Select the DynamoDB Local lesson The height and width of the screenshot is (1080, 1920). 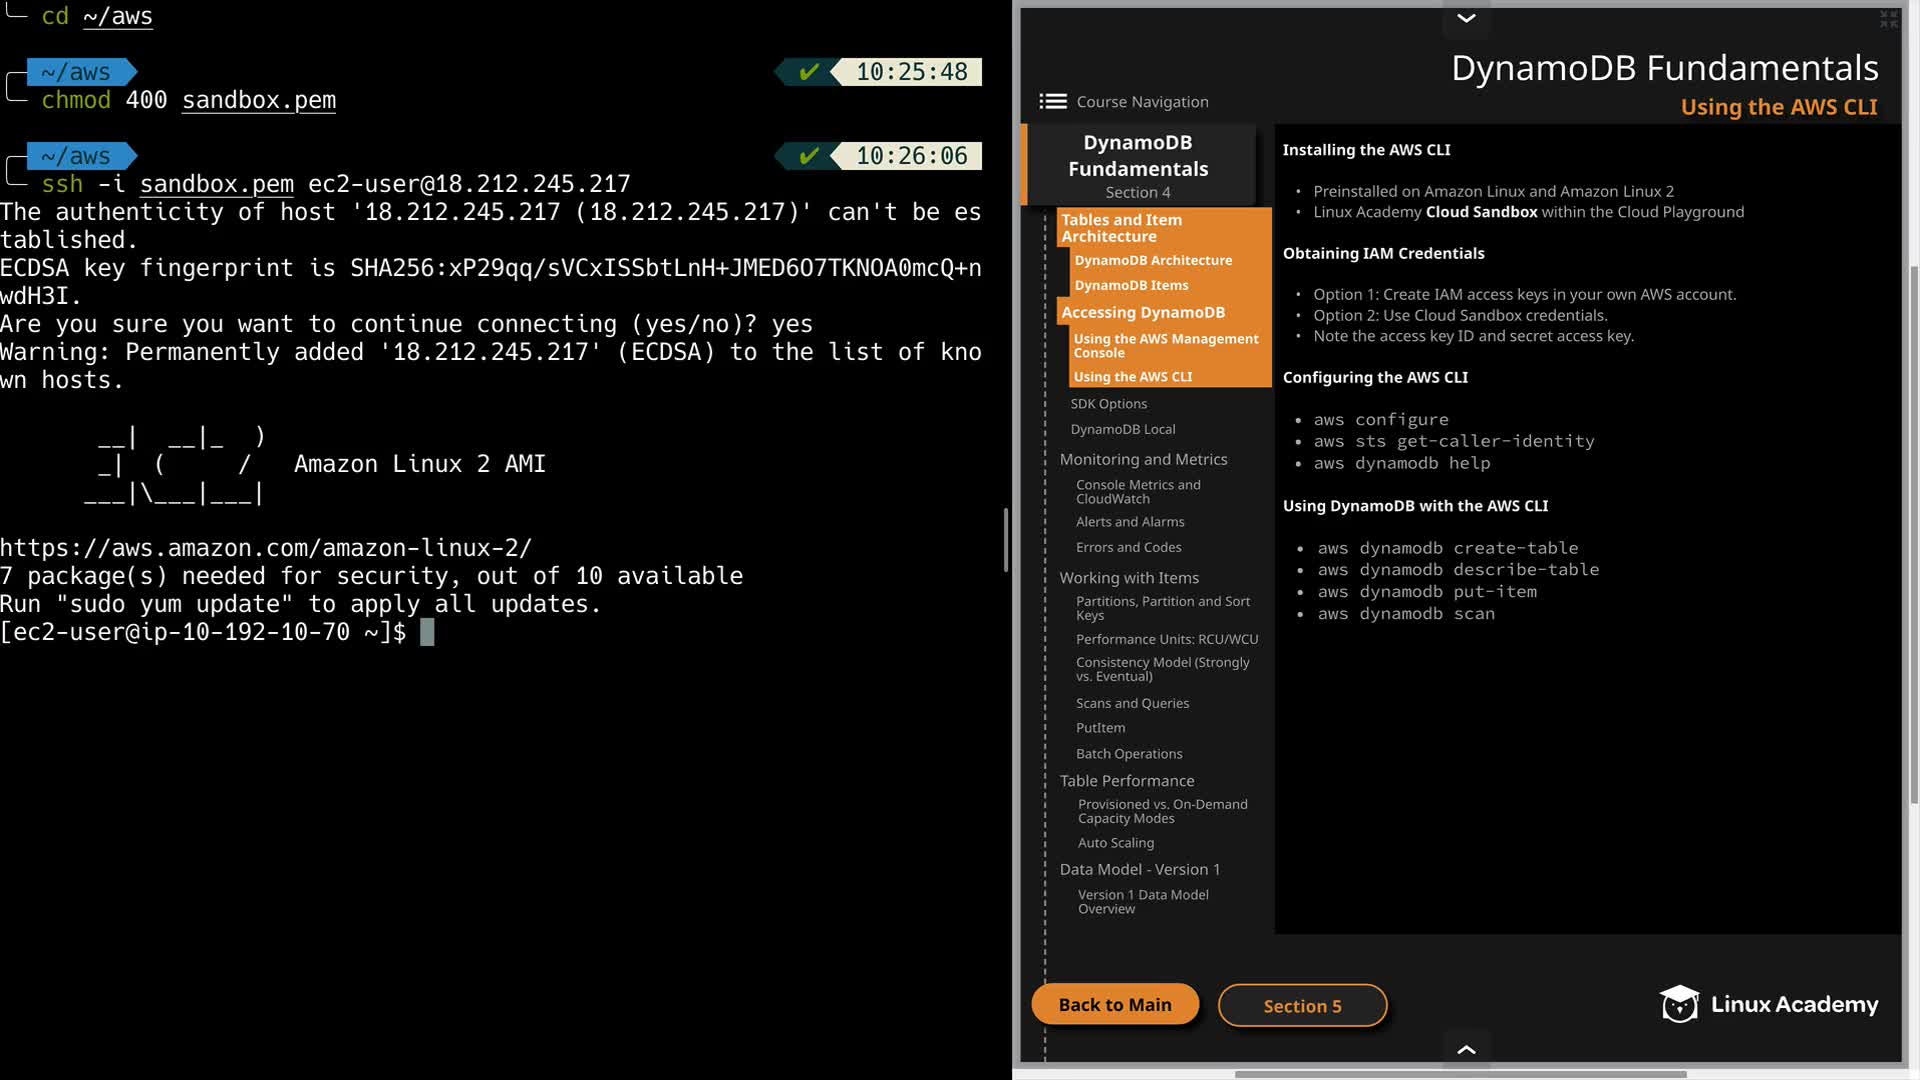pyautogui.click(x=1122, y=430)
